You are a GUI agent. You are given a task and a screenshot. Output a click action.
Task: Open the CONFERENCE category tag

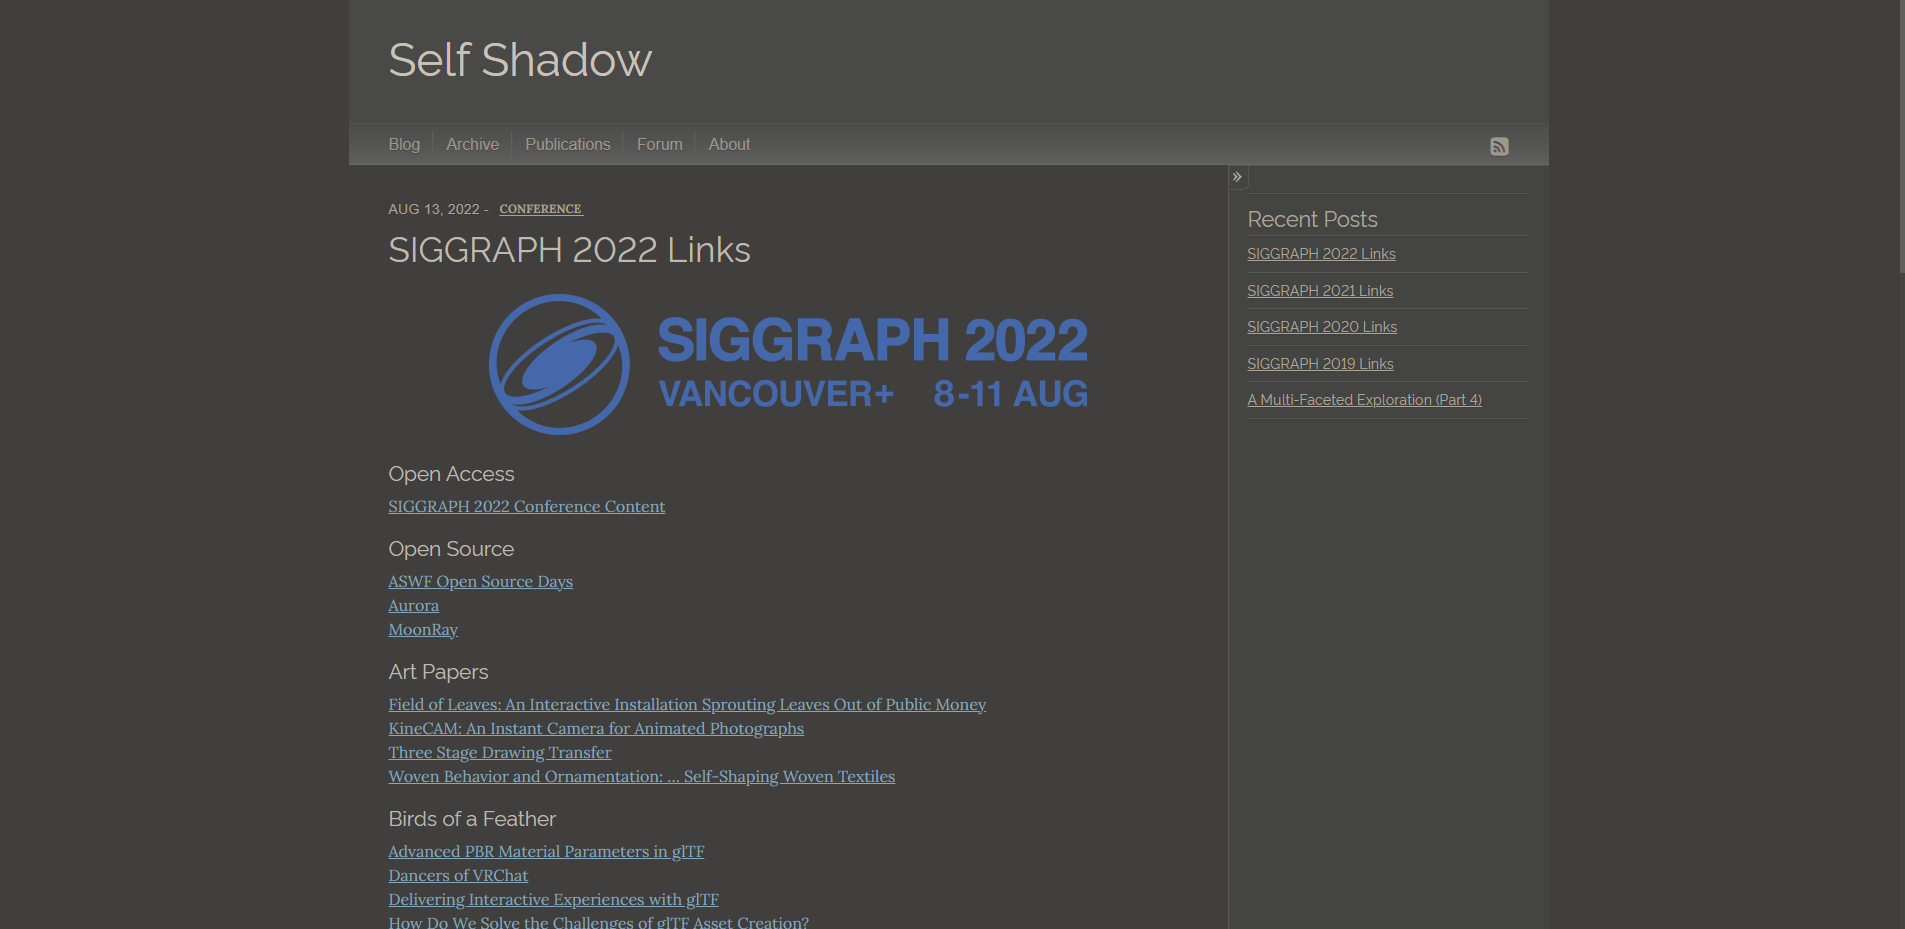pos(541,209)
